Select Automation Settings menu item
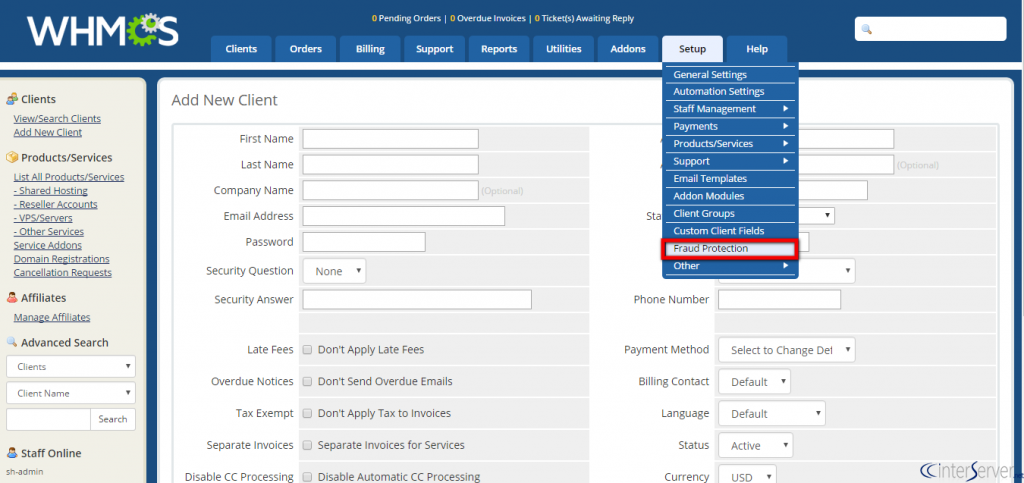This screenshot has height=483, width=1024. (730, 91)
